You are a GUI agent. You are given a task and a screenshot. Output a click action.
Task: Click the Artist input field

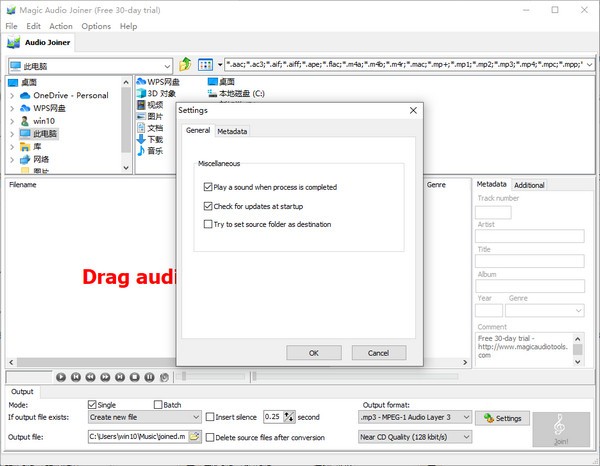coord(530,236)
